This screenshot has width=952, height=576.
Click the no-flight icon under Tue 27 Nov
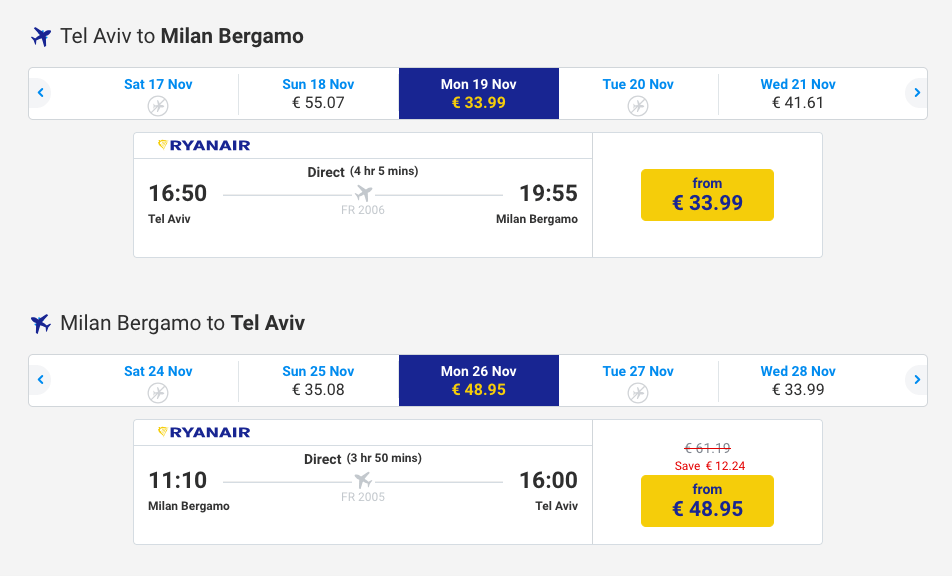click(x=638, y=392)
